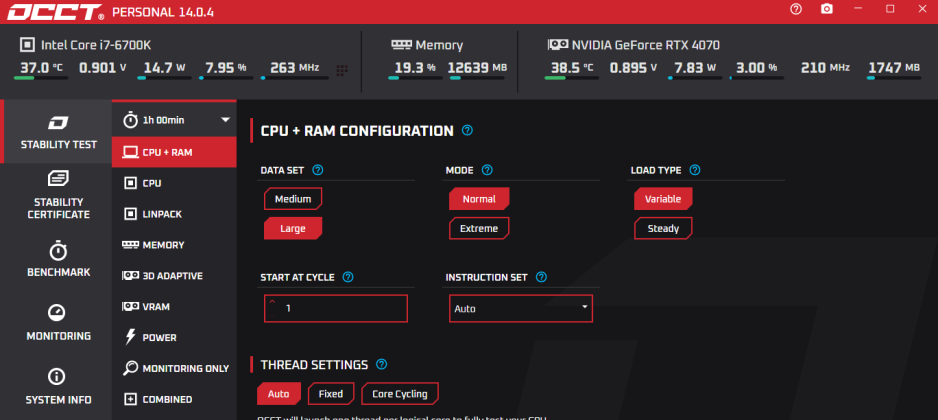Set load type to Variable
This screenshot has width=938, height=420.
663,199
